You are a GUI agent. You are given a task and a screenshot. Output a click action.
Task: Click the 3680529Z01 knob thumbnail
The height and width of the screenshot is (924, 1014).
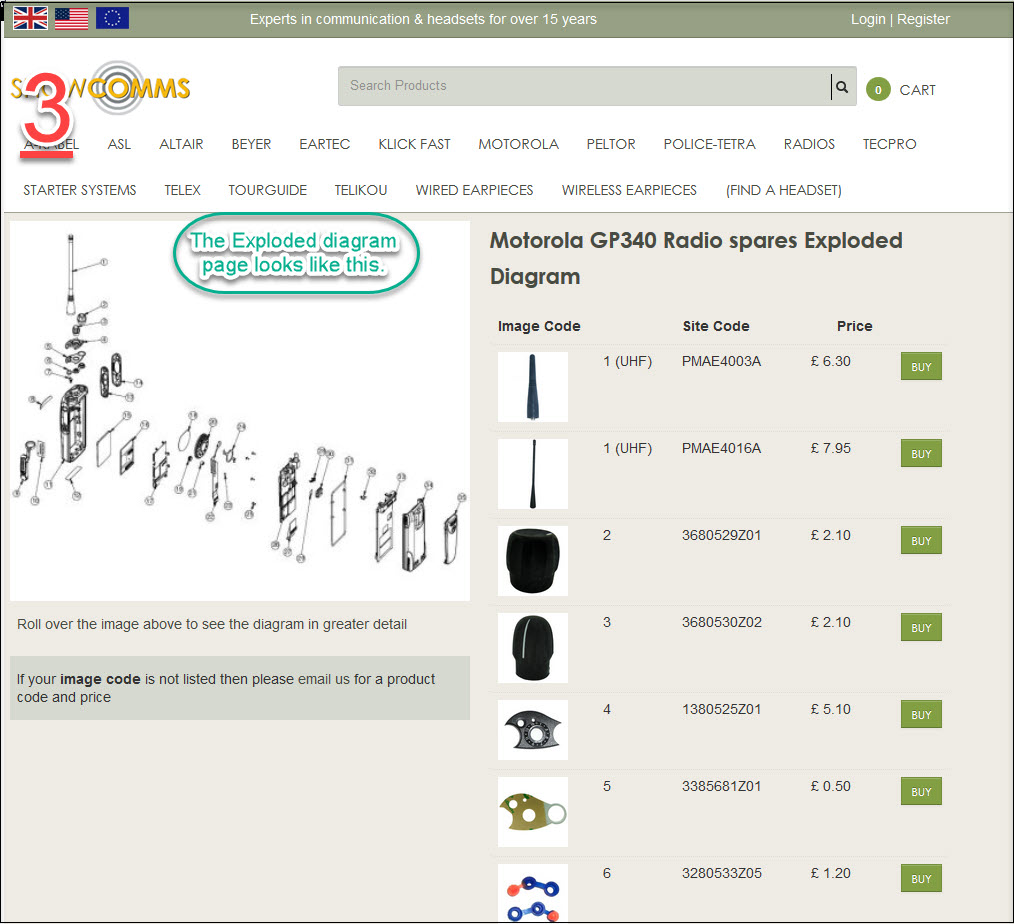pyautogui.click(x=533, y=561)
